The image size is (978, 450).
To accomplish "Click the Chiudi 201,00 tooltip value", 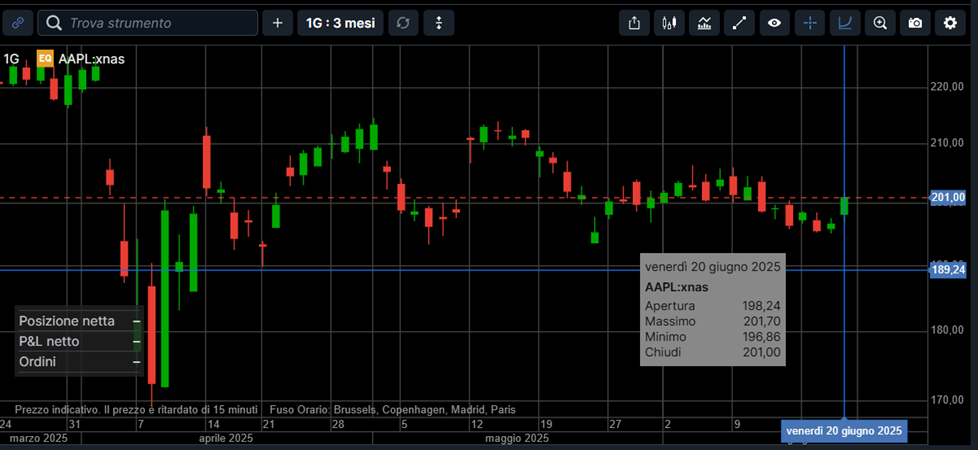I will [x=761, y=353].
